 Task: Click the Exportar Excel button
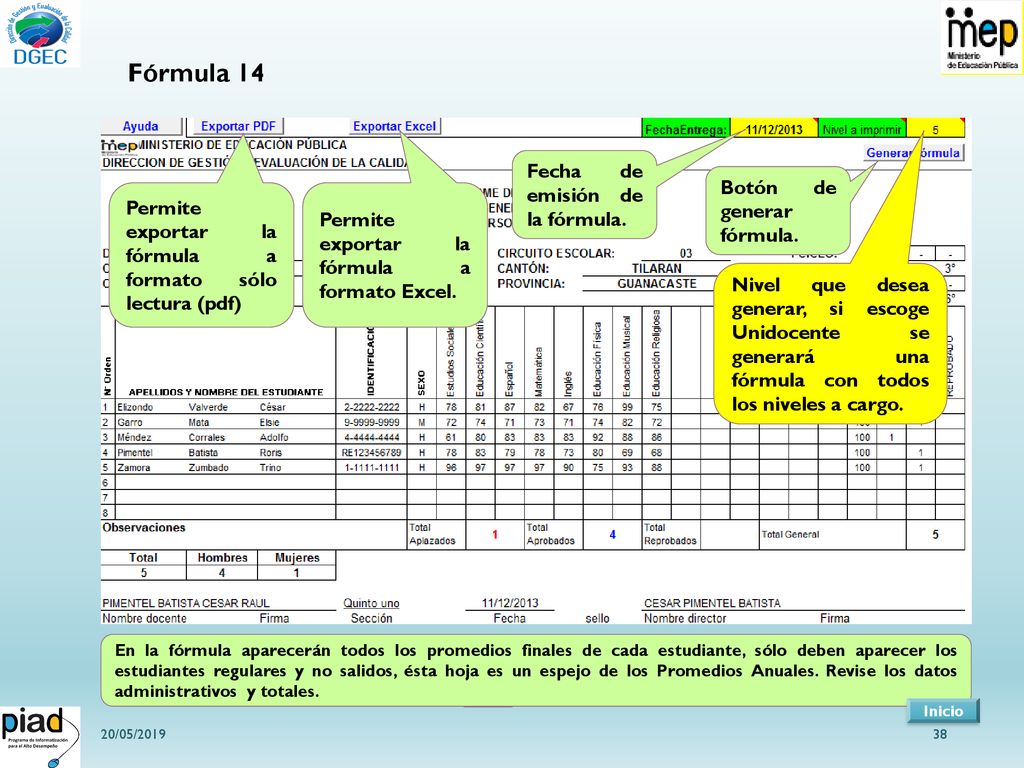[x=394, y=126]
